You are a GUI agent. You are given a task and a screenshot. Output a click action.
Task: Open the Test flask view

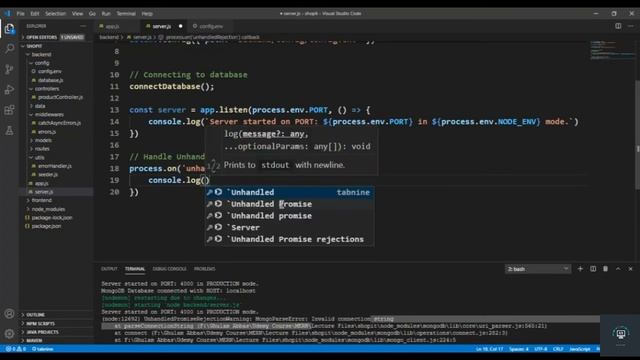(x=9, y=131)
